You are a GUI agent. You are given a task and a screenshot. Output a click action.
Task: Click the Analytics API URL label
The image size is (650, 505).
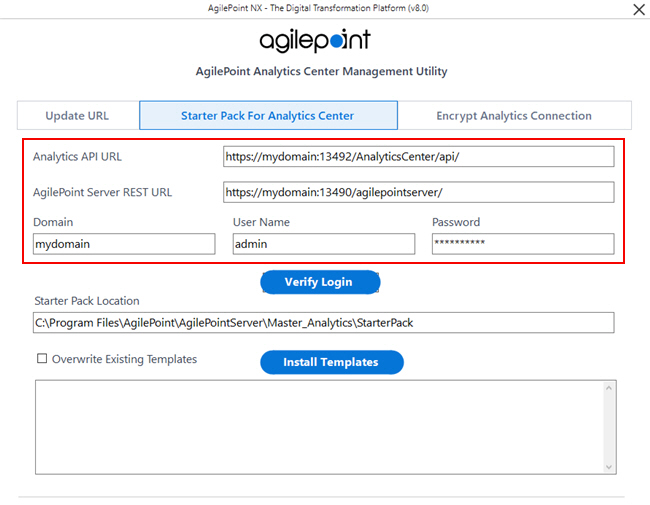pyautogui.click(x=78, y=157)
